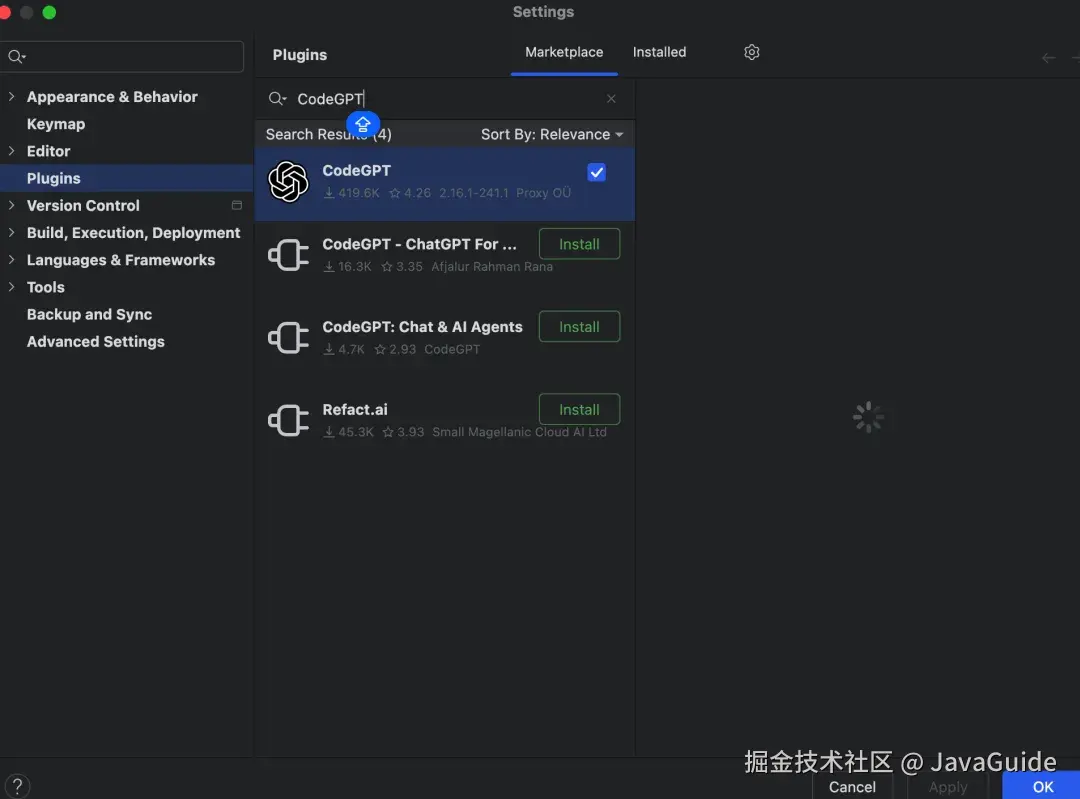Click the CodeGPT plugin logo icon
Viewport: 1080px width, 799px height.
(x=288, y=182)
